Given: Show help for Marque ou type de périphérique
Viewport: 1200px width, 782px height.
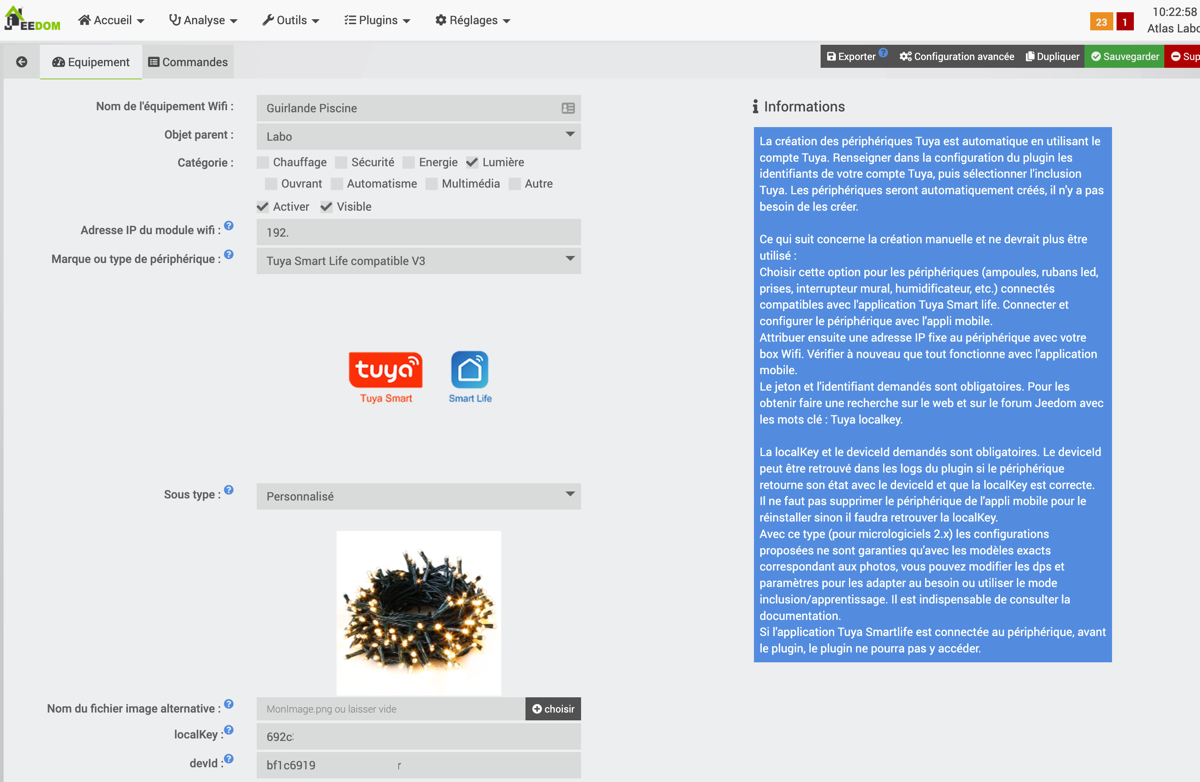Looking at the screenshot, I should coord(229,255).
